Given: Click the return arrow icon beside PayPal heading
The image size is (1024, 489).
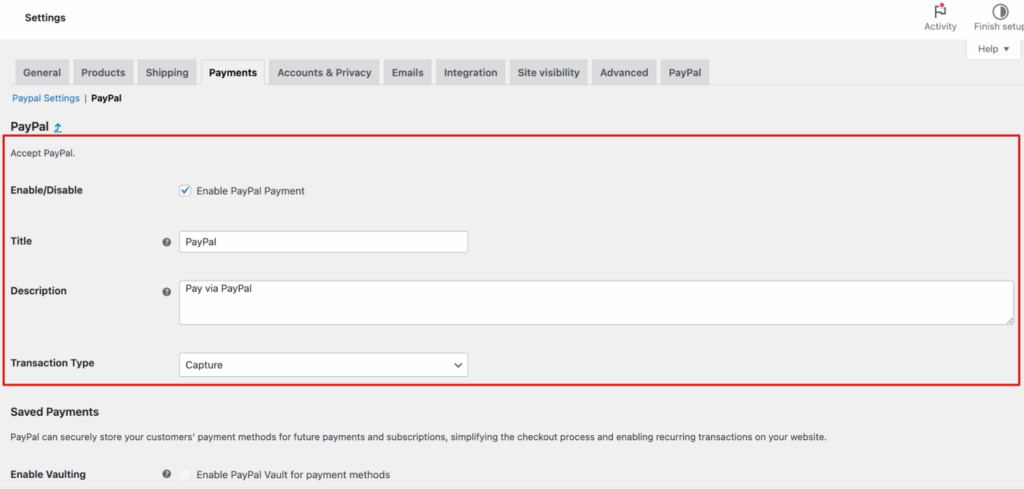Looking at the screenshot, I should [x=57, y=128].
